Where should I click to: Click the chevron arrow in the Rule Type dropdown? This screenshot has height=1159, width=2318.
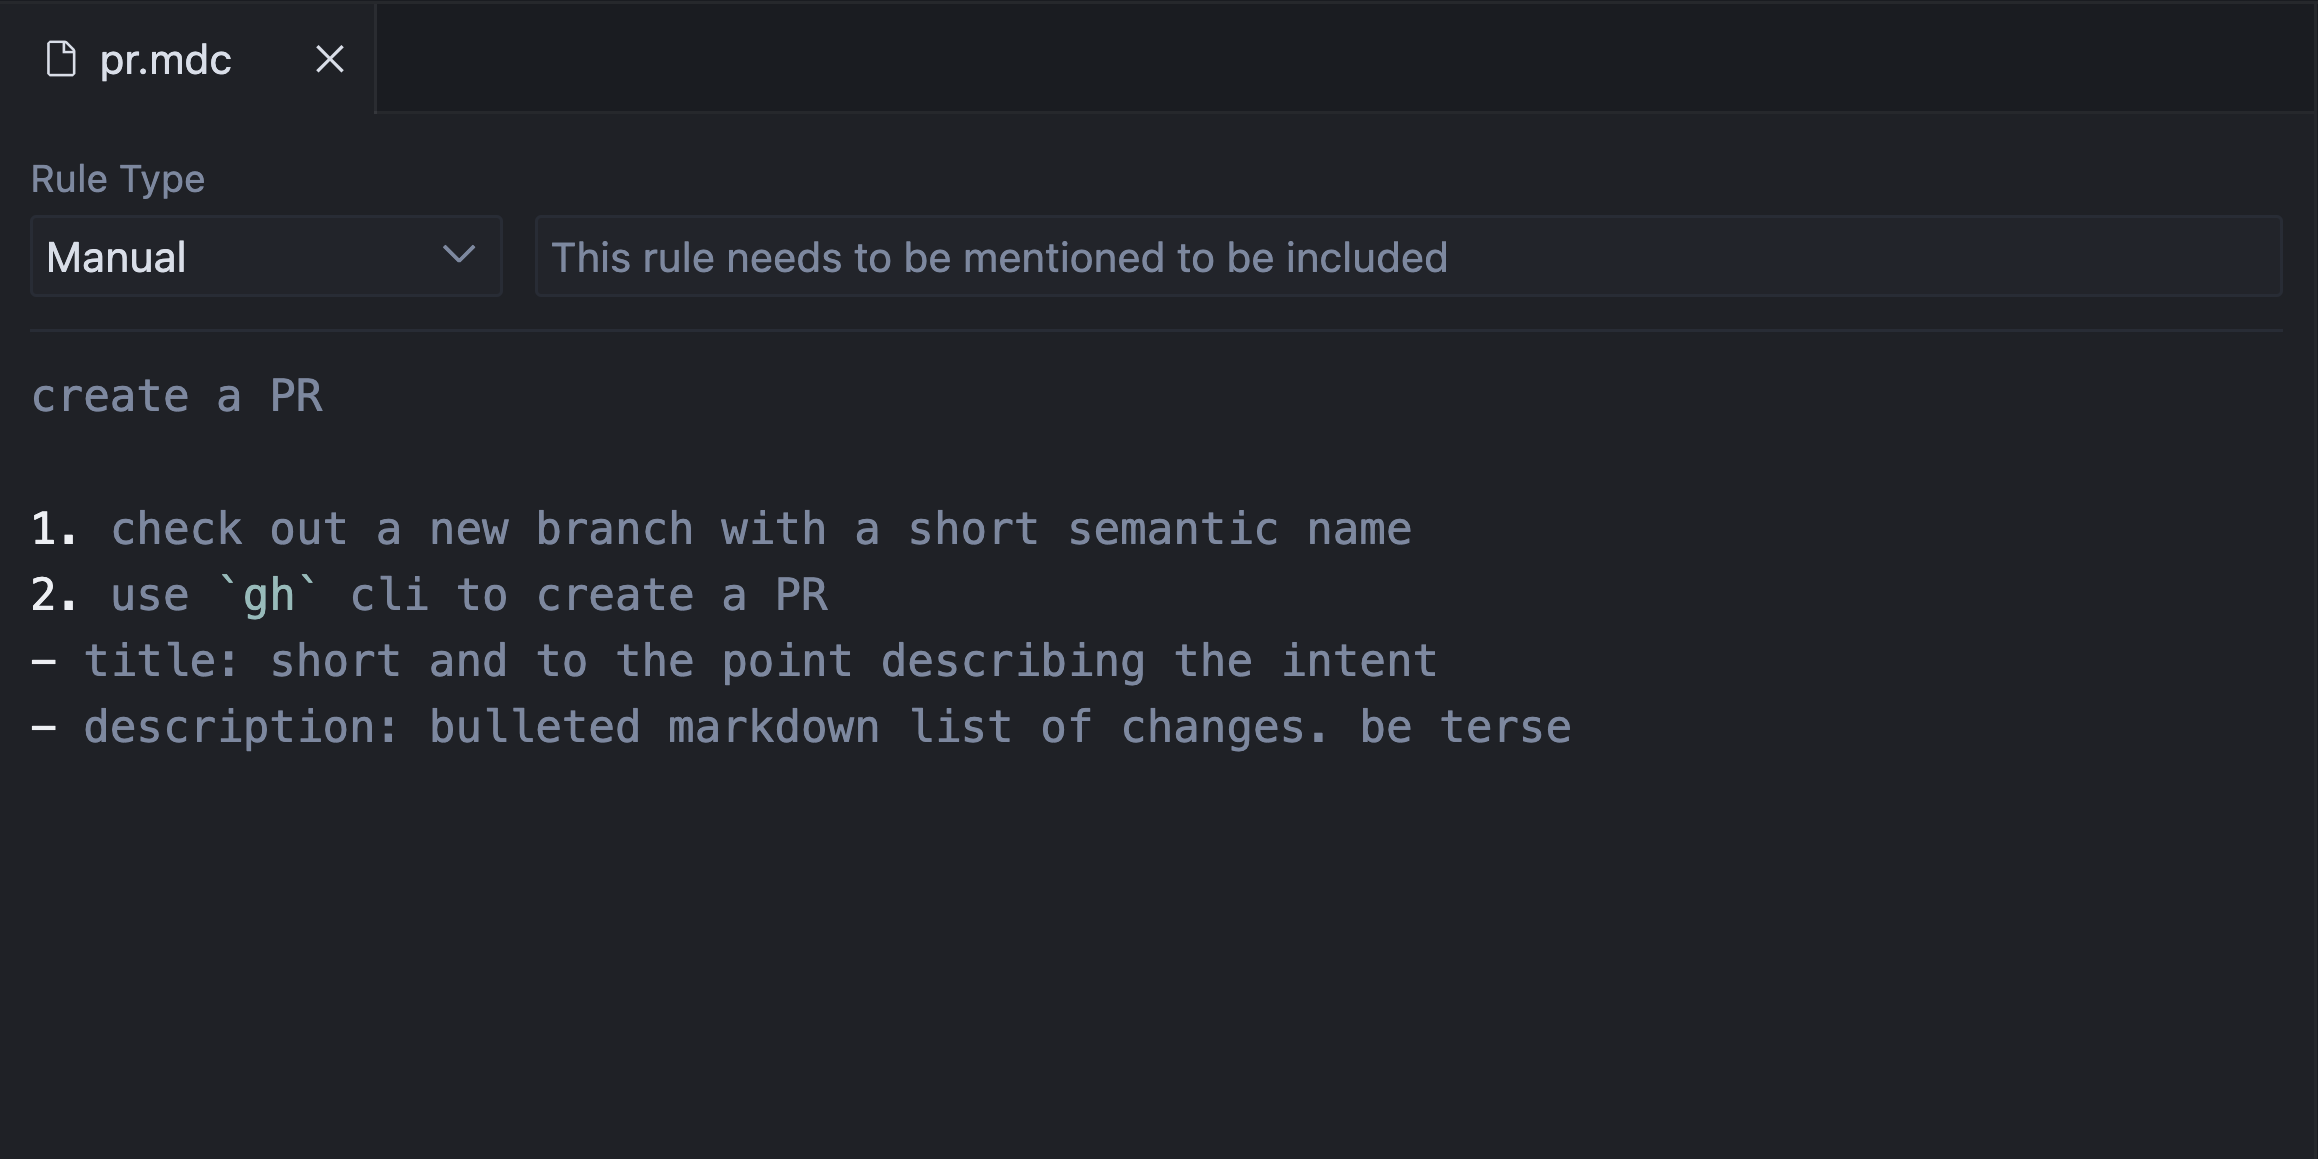[459, 255]
